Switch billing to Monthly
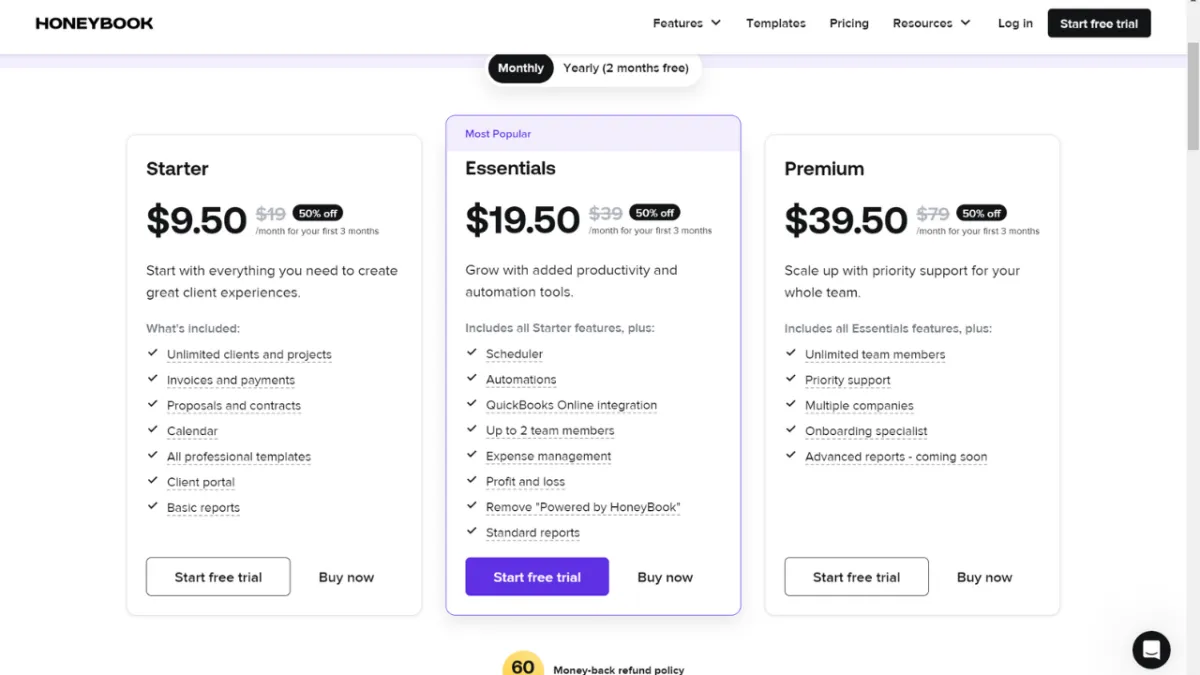The image size is (1200, 675). coord(521,68)
